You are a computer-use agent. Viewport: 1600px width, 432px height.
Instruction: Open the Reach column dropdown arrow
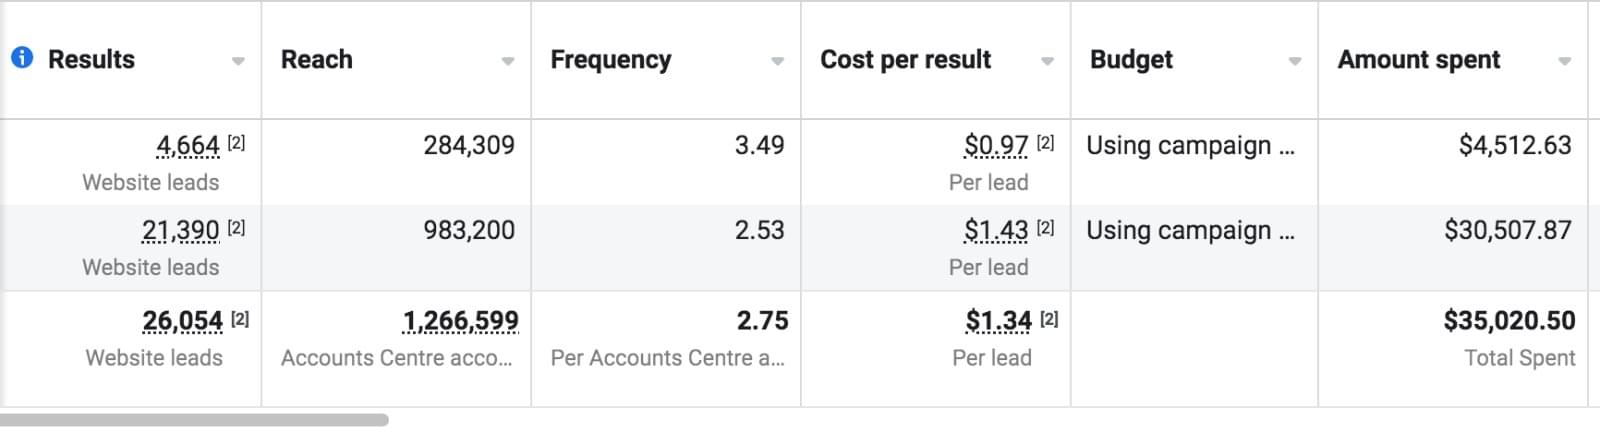click(x=508, y=61)
